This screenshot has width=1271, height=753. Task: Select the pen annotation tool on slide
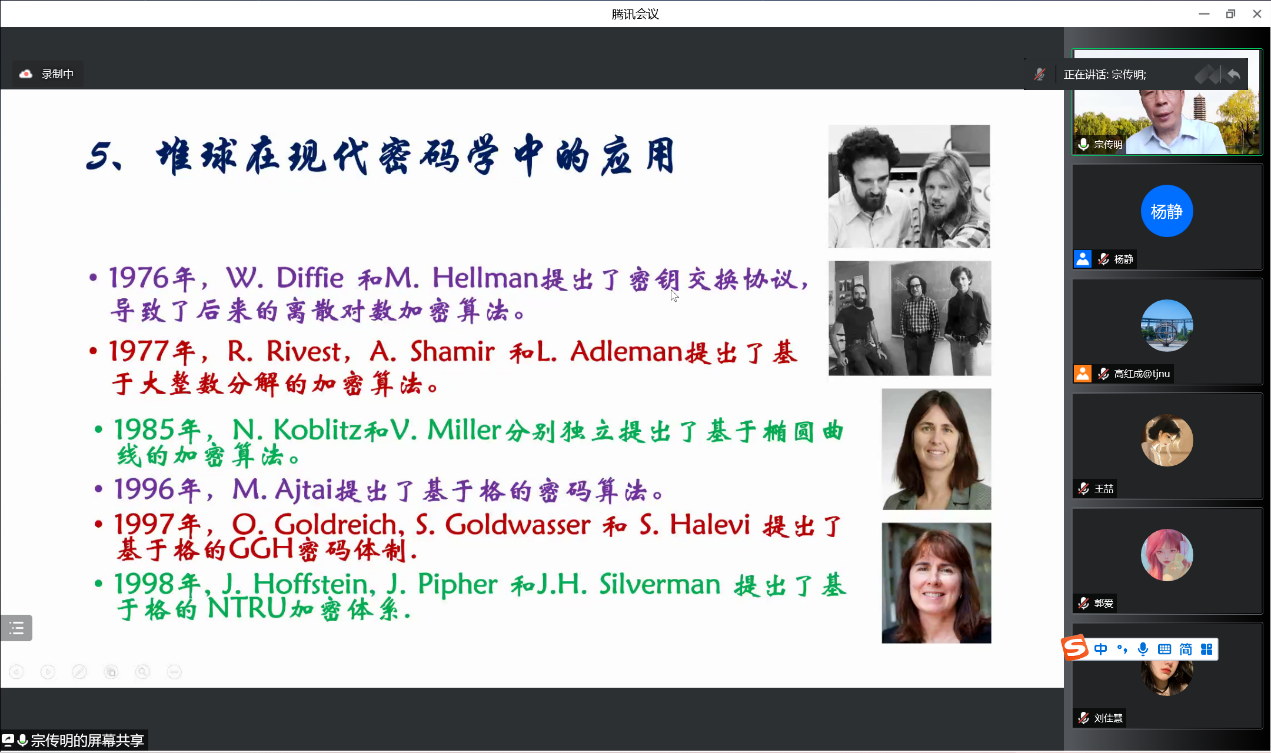[x=79, y=672]
